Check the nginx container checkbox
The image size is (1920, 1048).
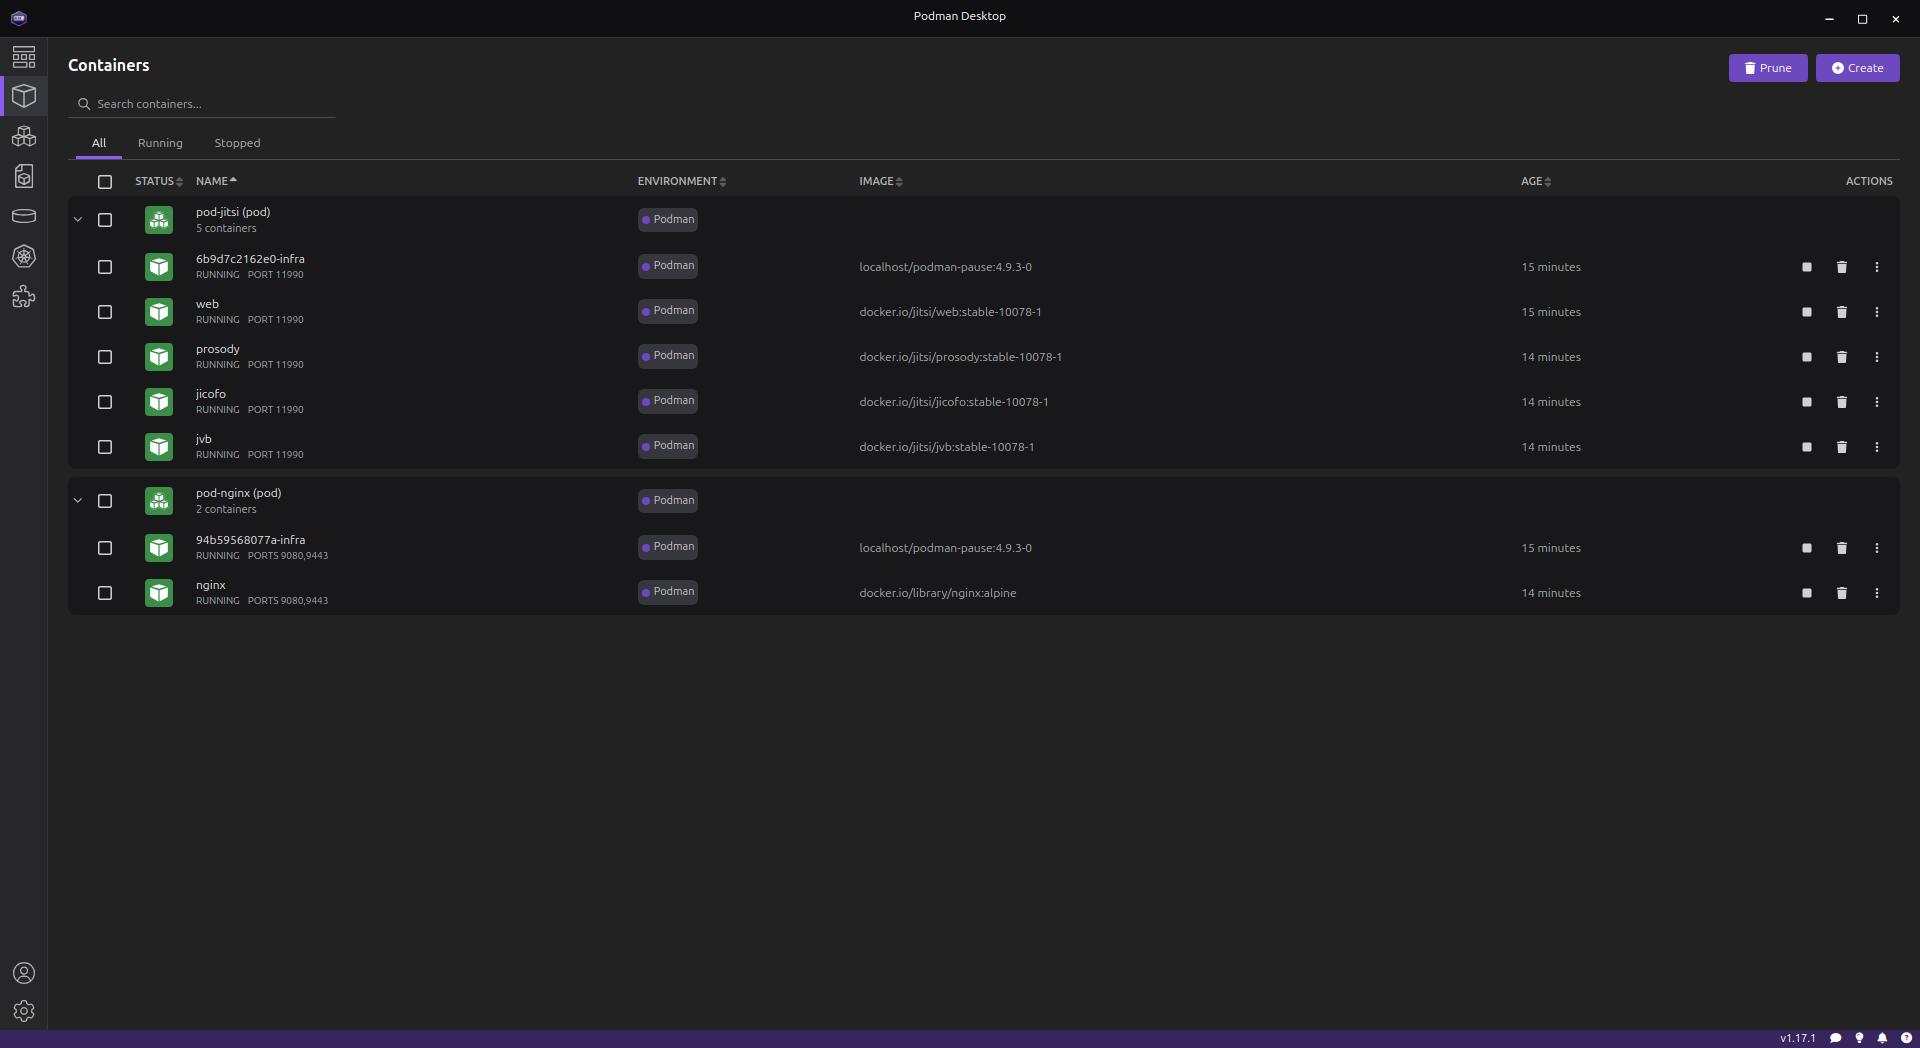(105, 593)
